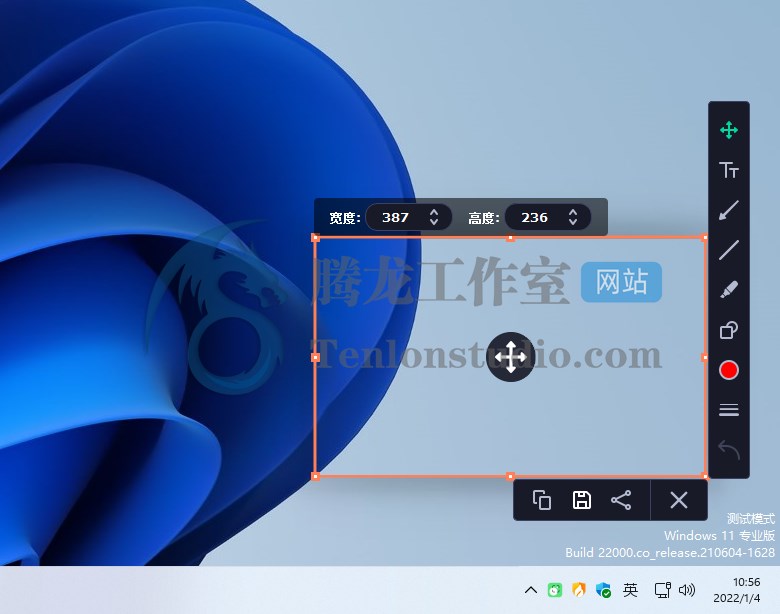Select the Arrow drawing tool
This screenshot has height=614, width=780.
(729, 210)
